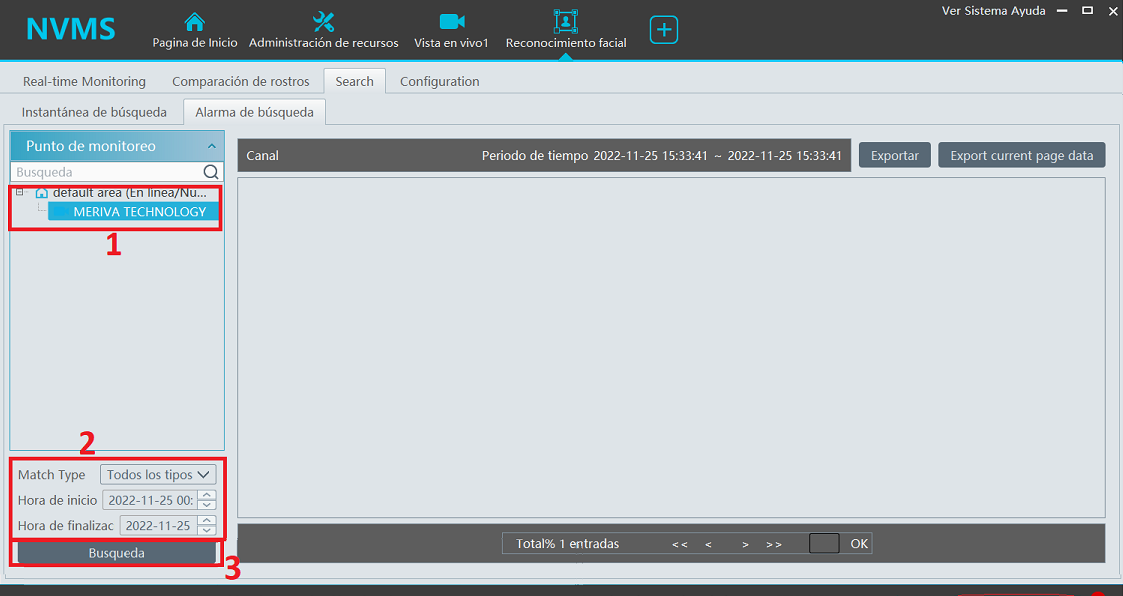Switch to the Comparación de rostros tab

tap(240, 81)
